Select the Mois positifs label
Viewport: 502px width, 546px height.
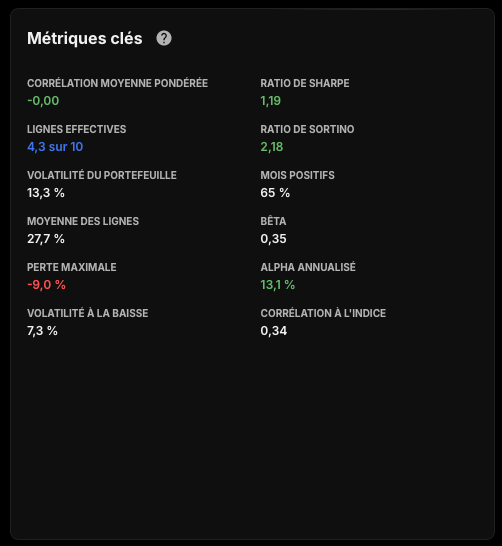pyautogui.click(x=297, y=175)
